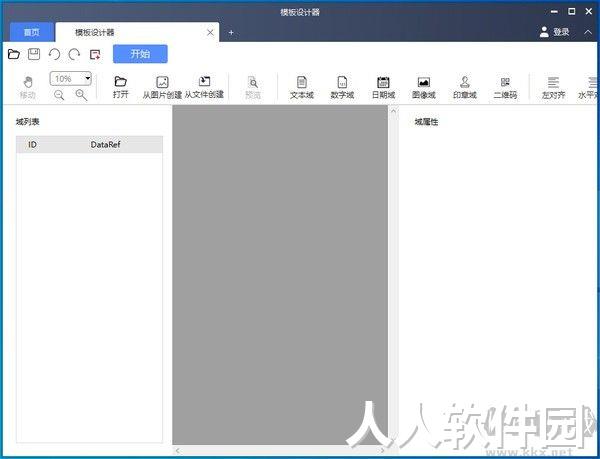Click the ID column header

(x=33, y=145)
